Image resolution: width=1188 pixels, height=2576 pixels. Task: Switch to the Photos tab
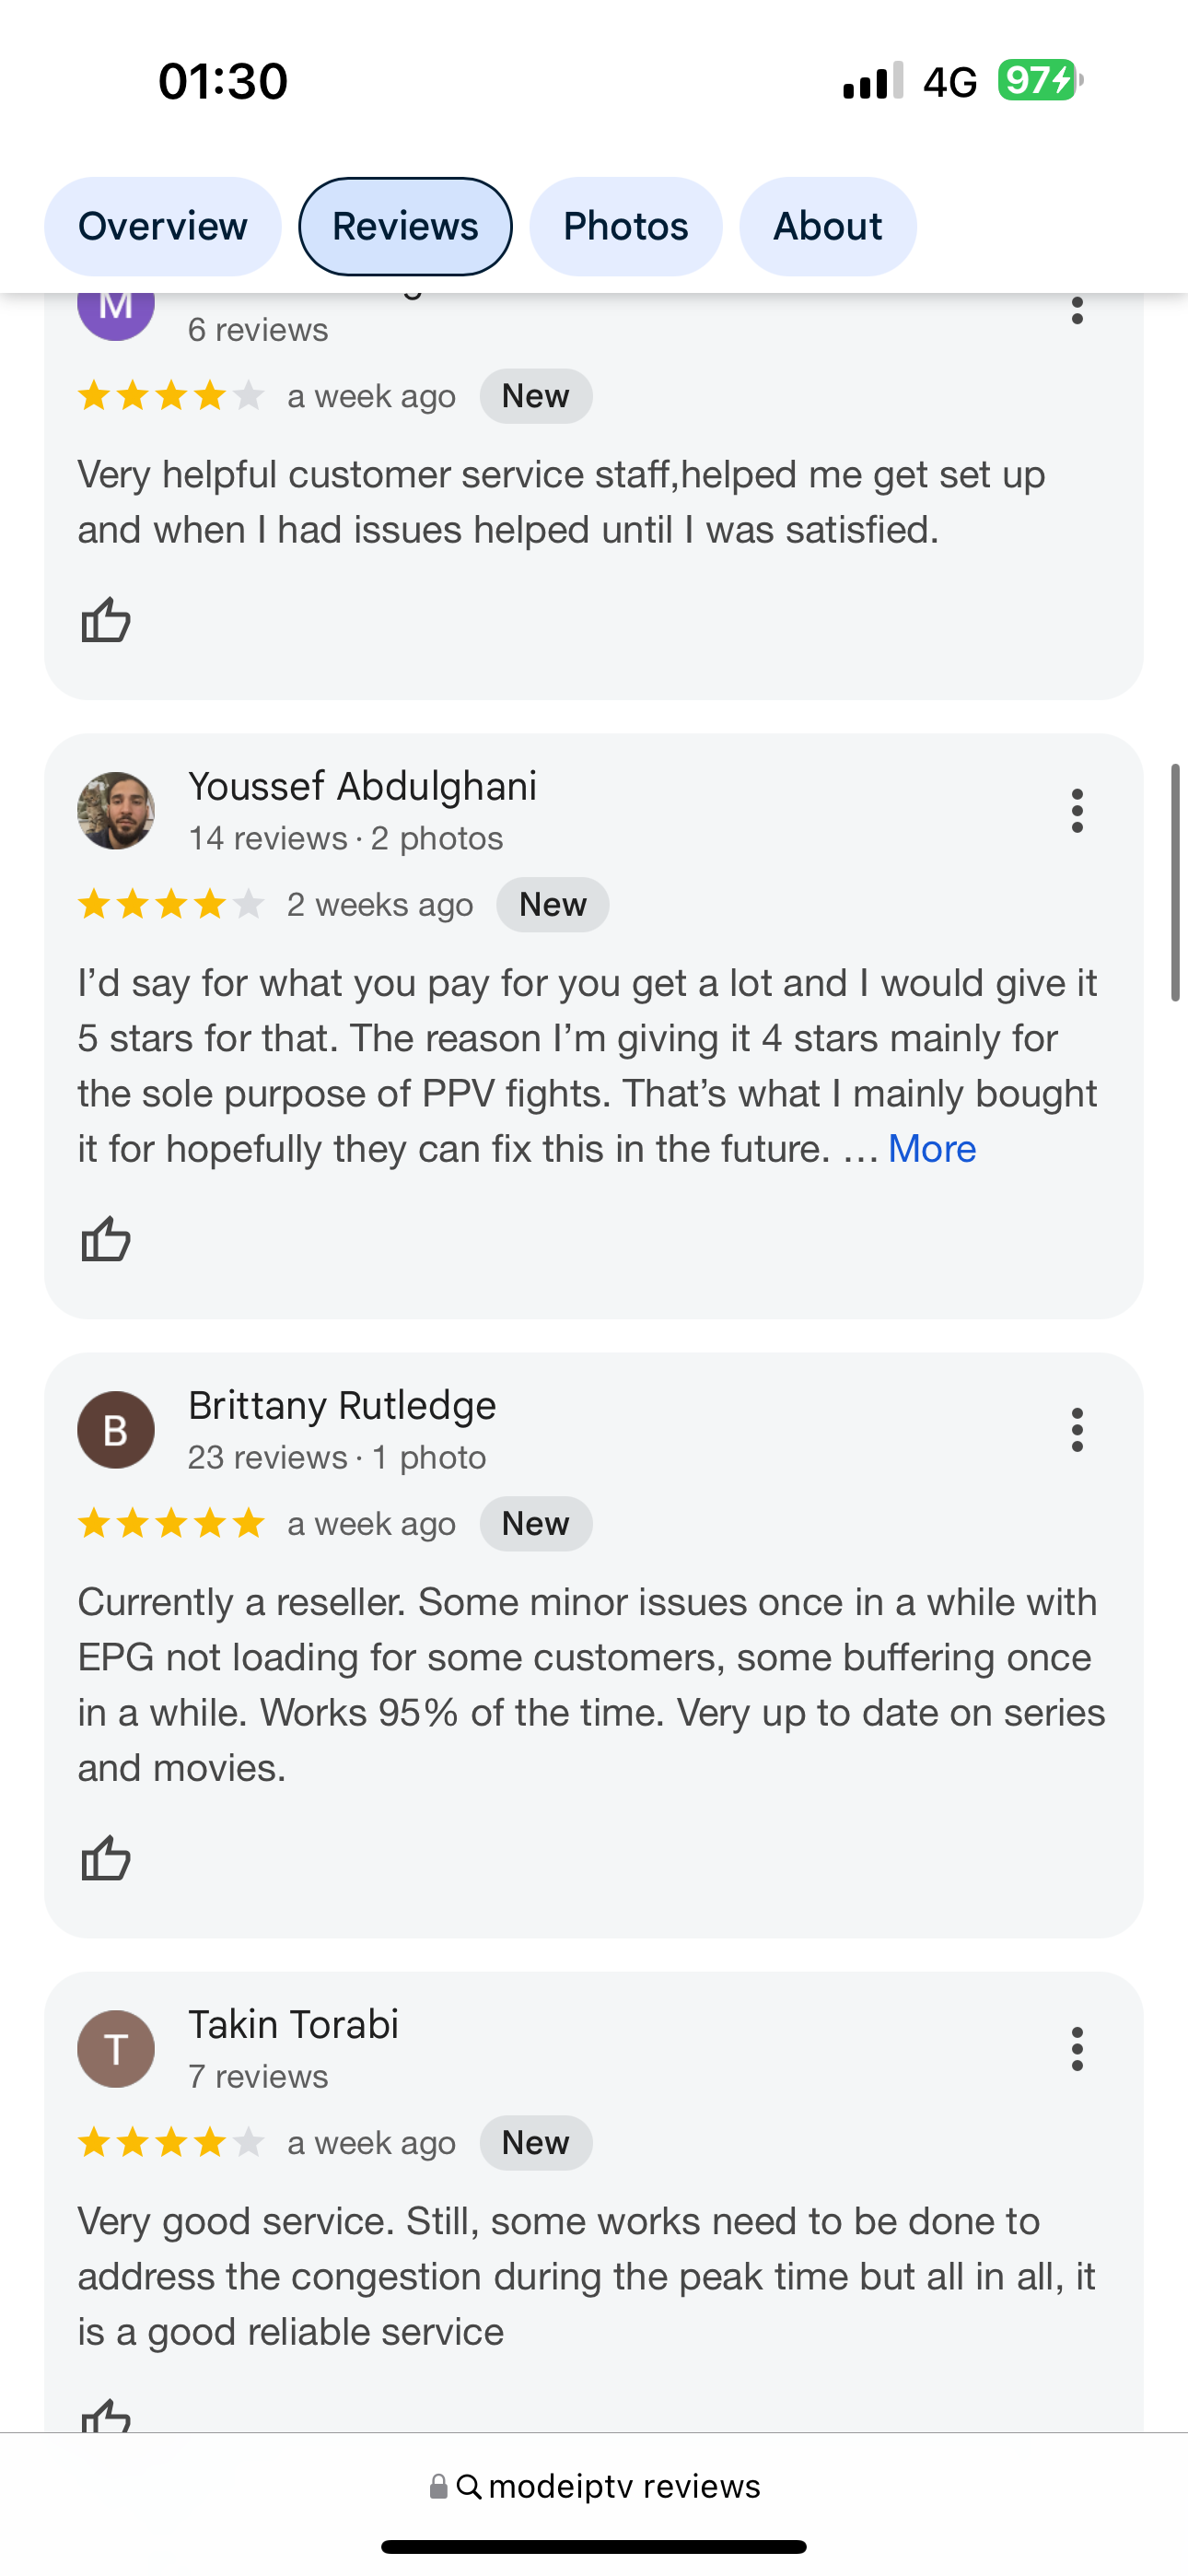[x=625, y=227]
